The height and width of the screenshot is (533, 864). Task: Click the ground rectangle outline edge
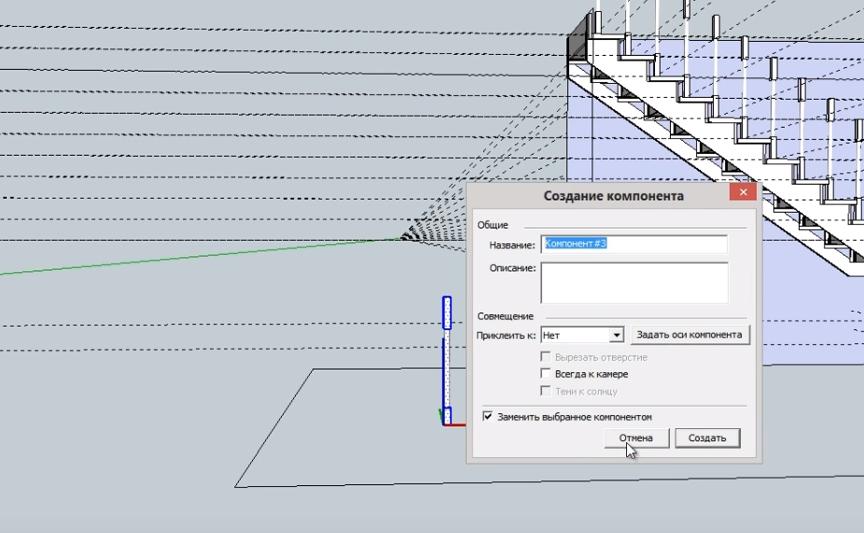point(350,487)
